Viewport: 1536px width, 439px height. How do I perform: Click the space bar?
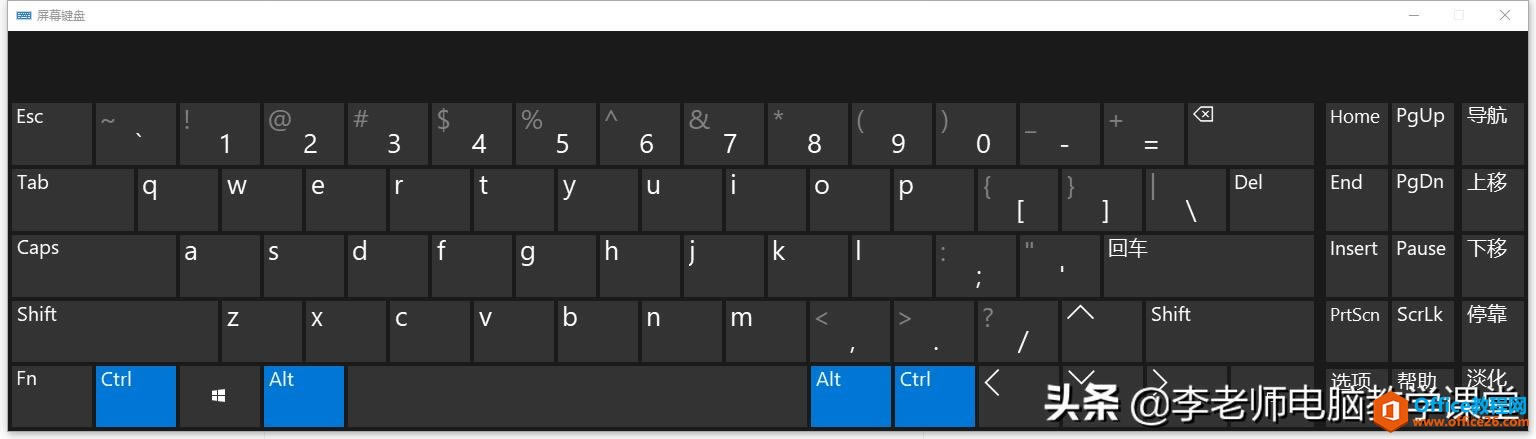tap(577, 396)
